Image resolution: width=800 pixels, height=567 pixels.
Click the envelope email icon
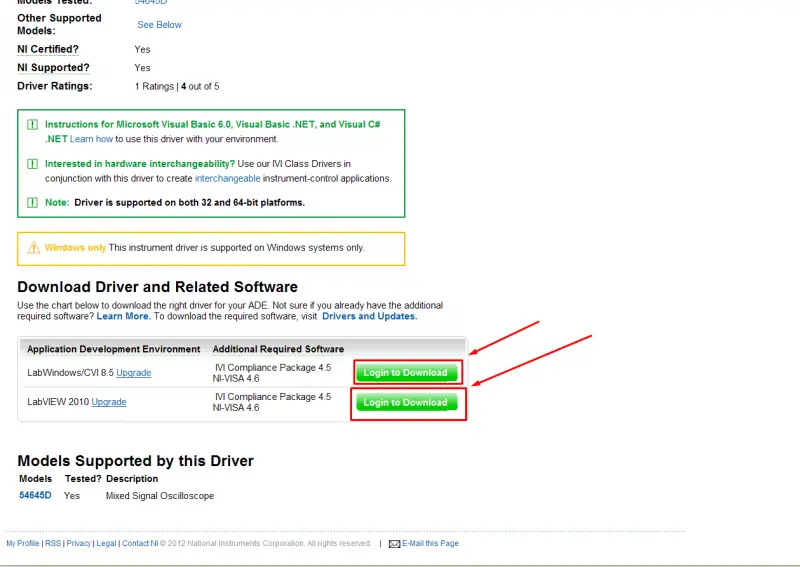394,544
